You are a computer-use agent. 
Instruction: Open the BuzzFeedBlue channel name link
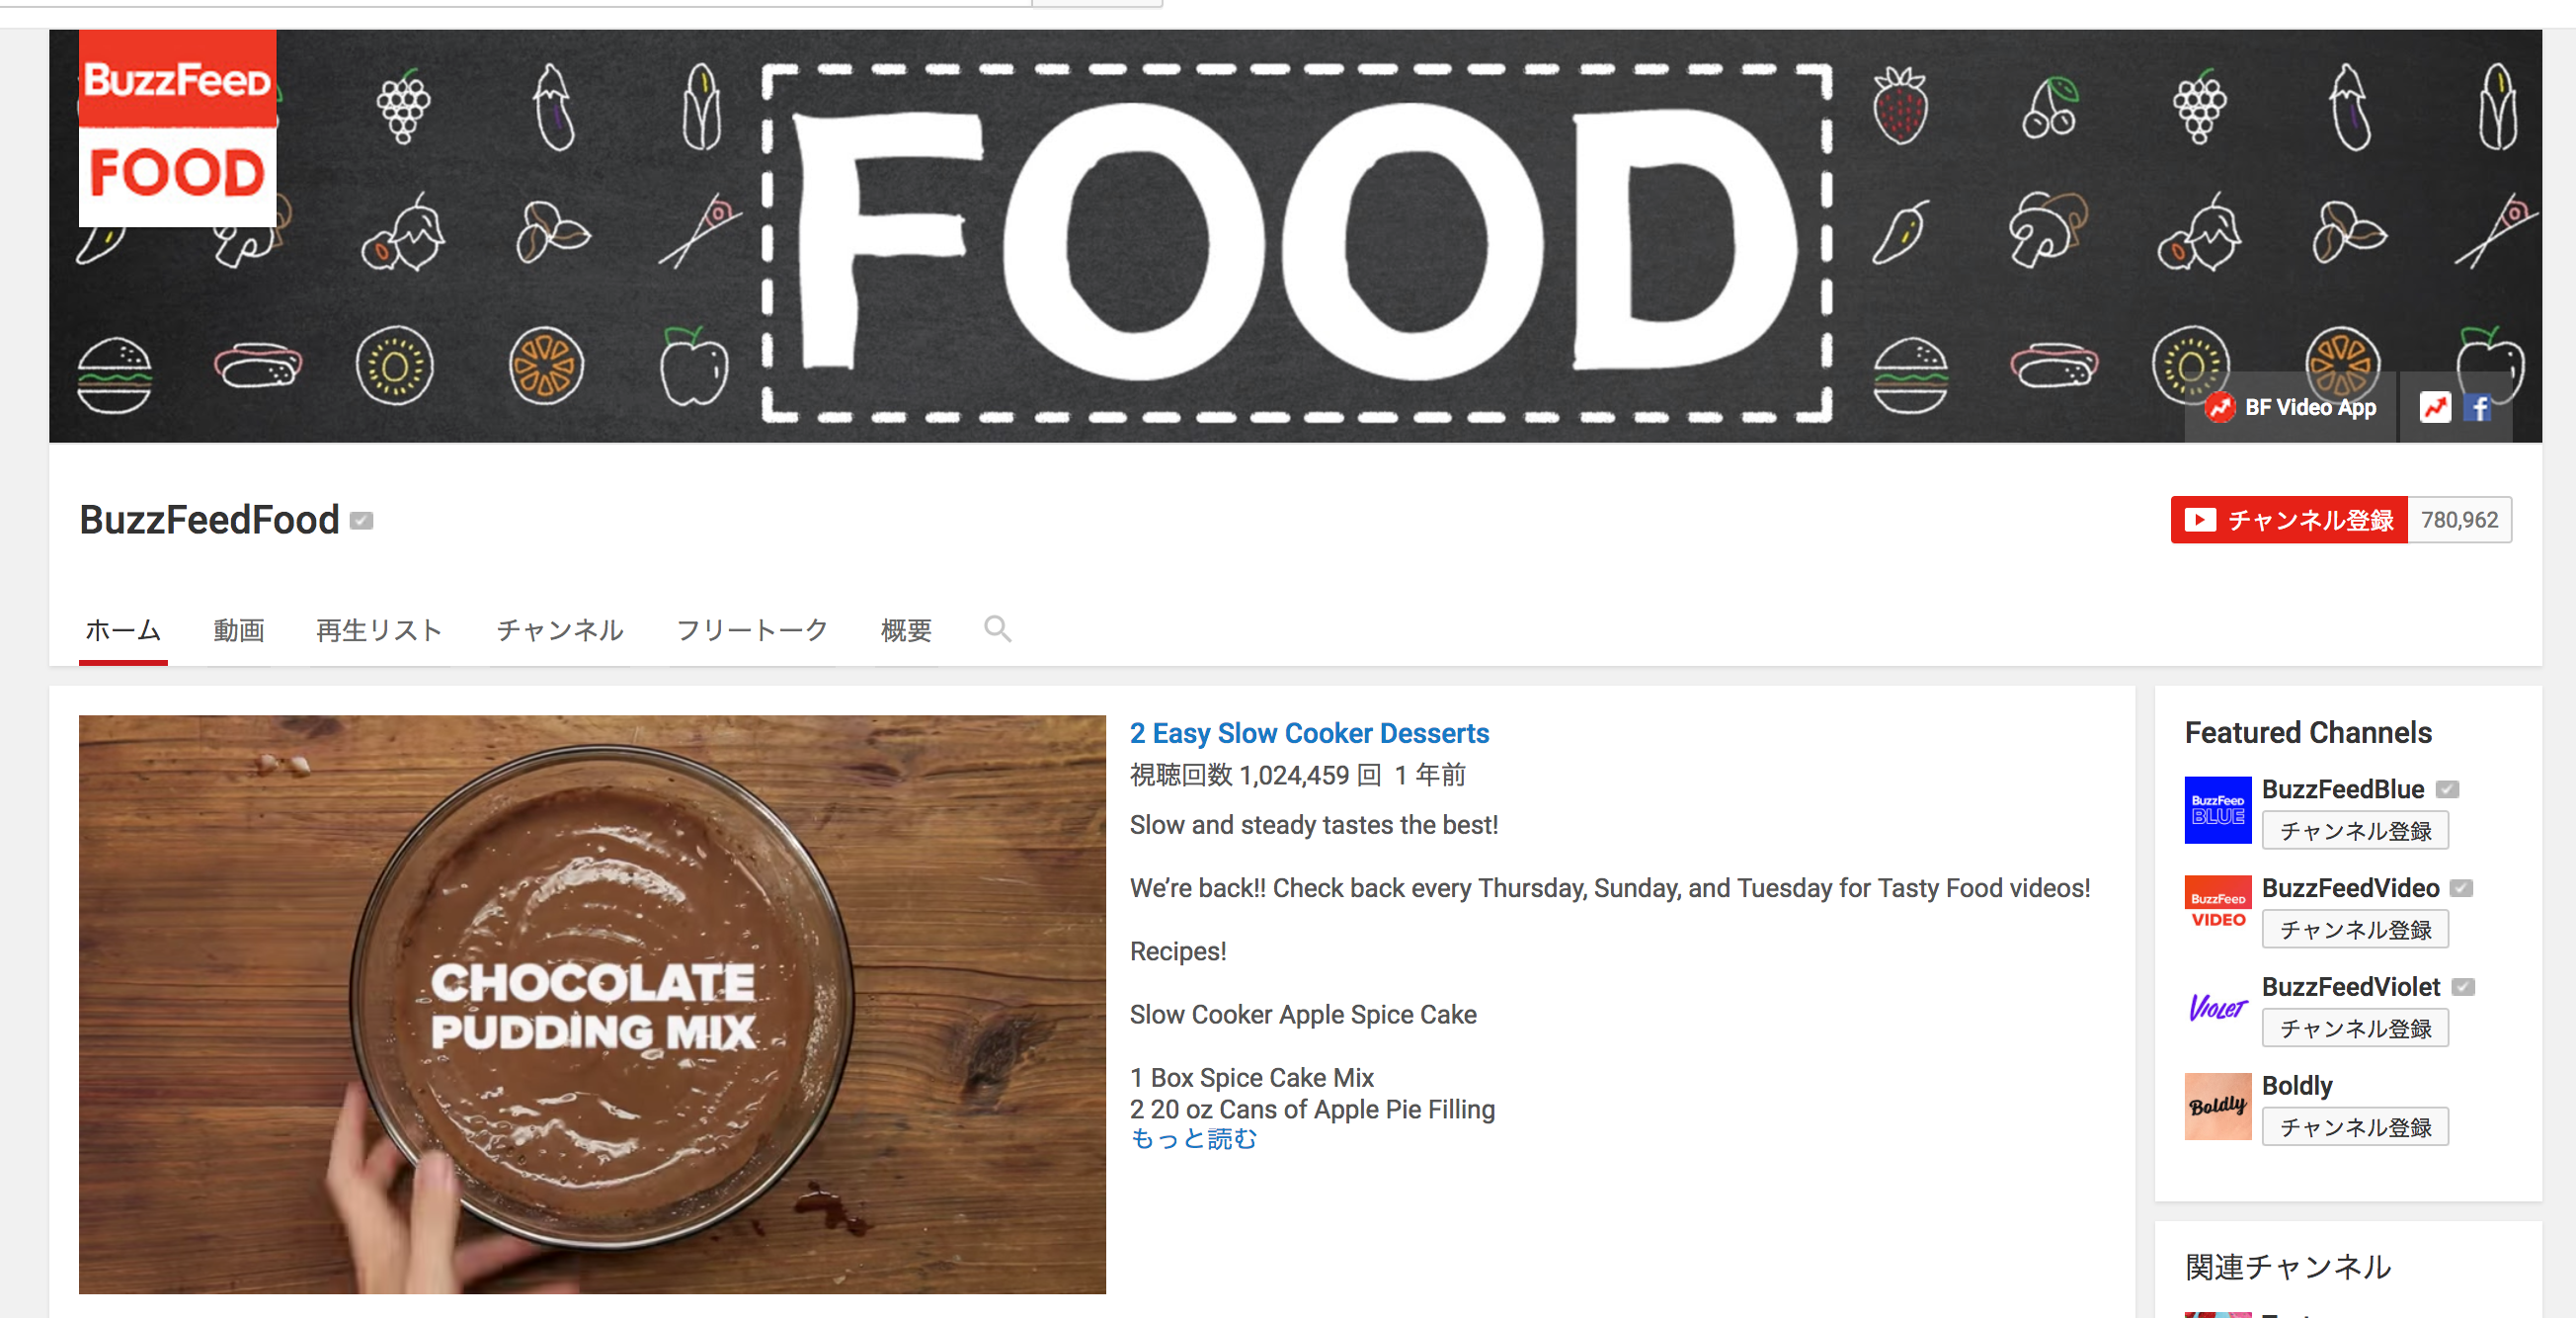pyautogui.click(x=2343, y=790)
